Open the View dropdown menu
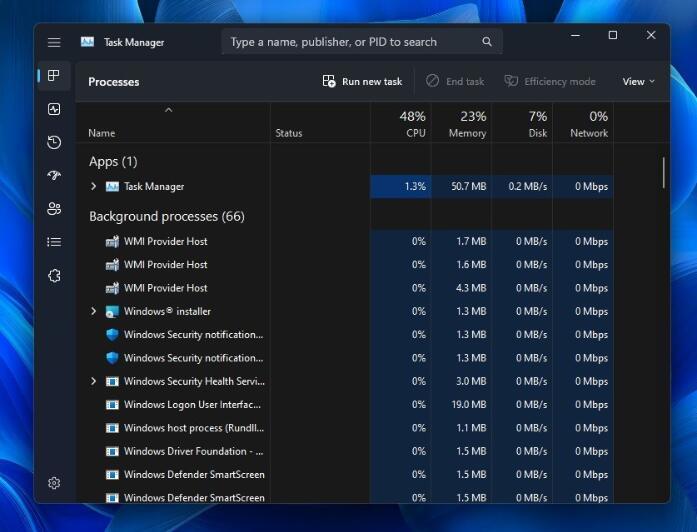The width and height of the screenshot is (697, 532). pos(638,81)
